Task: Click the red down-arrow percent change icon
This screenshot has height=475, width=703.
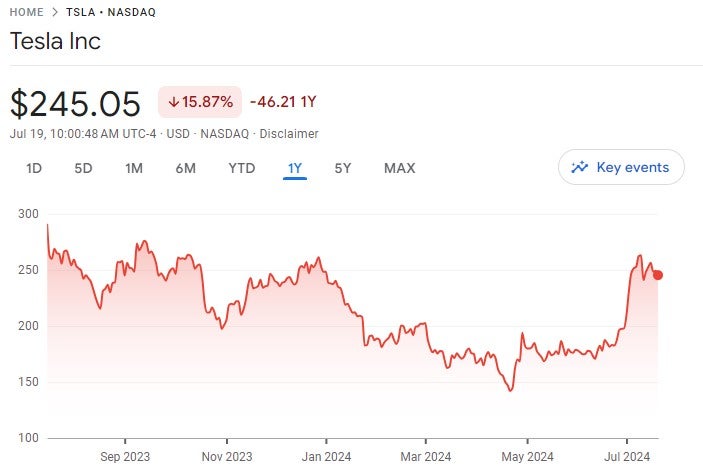Action: point(174,102)
